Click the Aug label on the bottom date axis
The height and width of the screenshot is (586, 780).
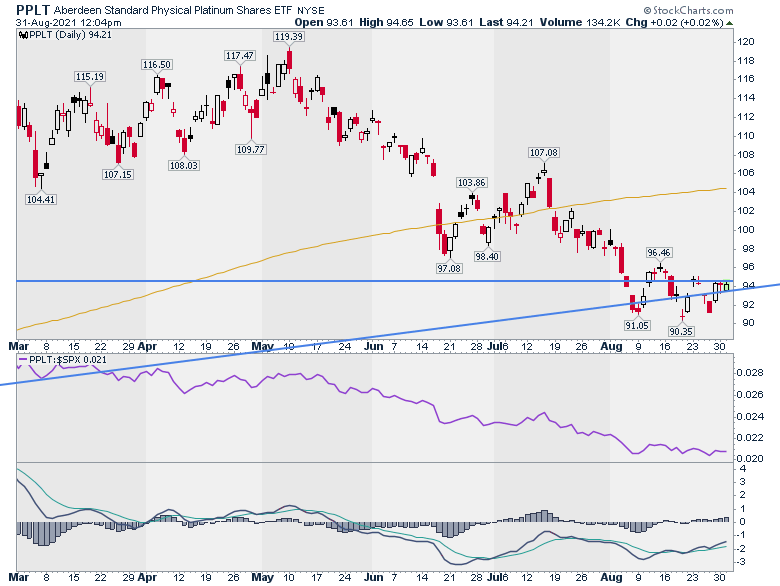coord(611,577)
